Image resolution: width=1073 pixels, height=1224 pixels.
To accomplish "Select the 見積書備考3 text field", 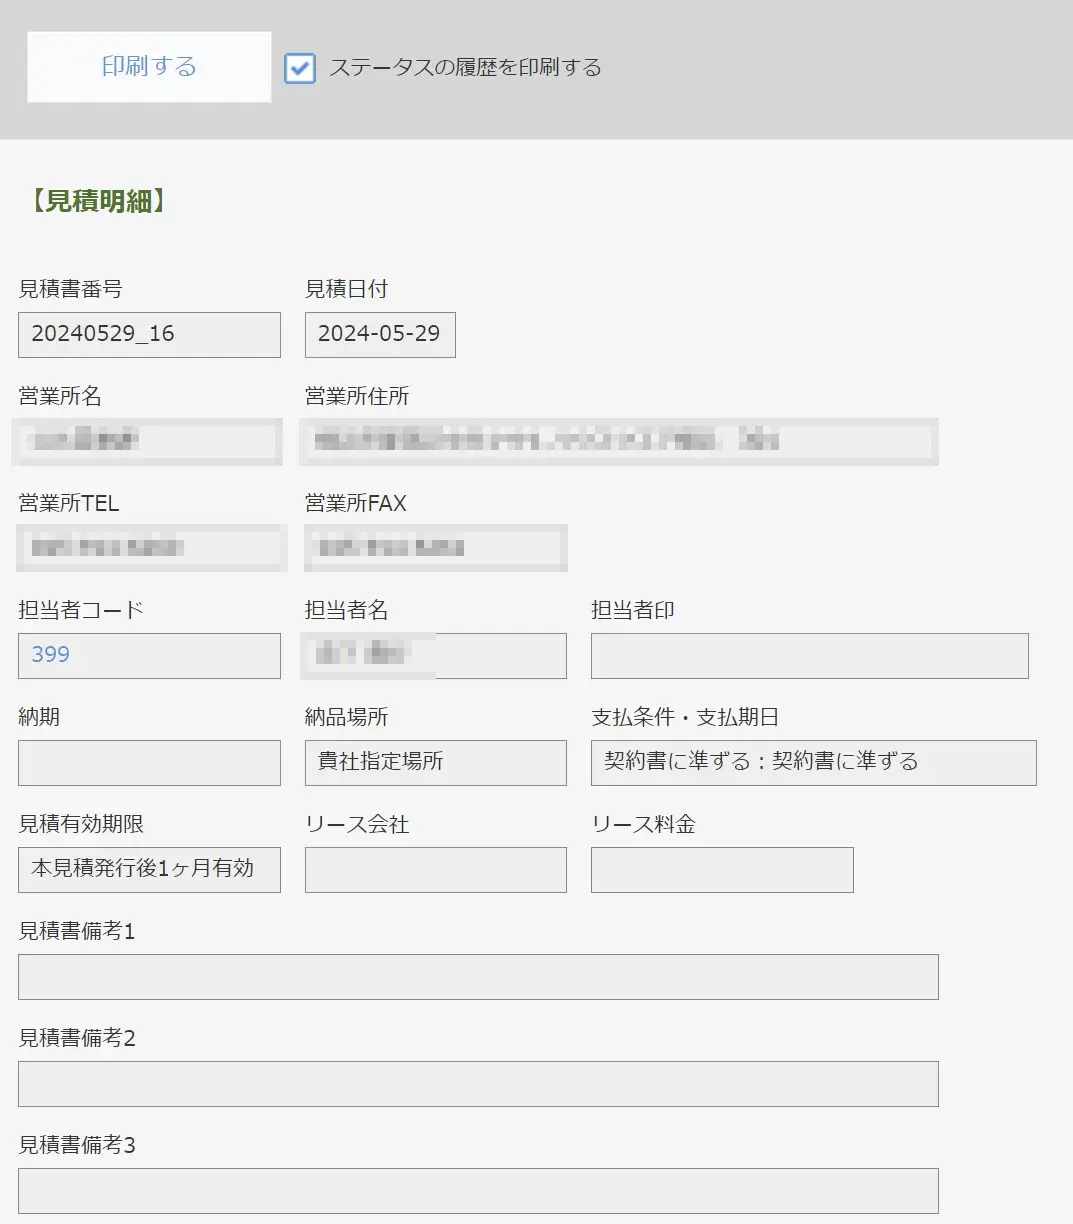I will (x=478, y=1190).
